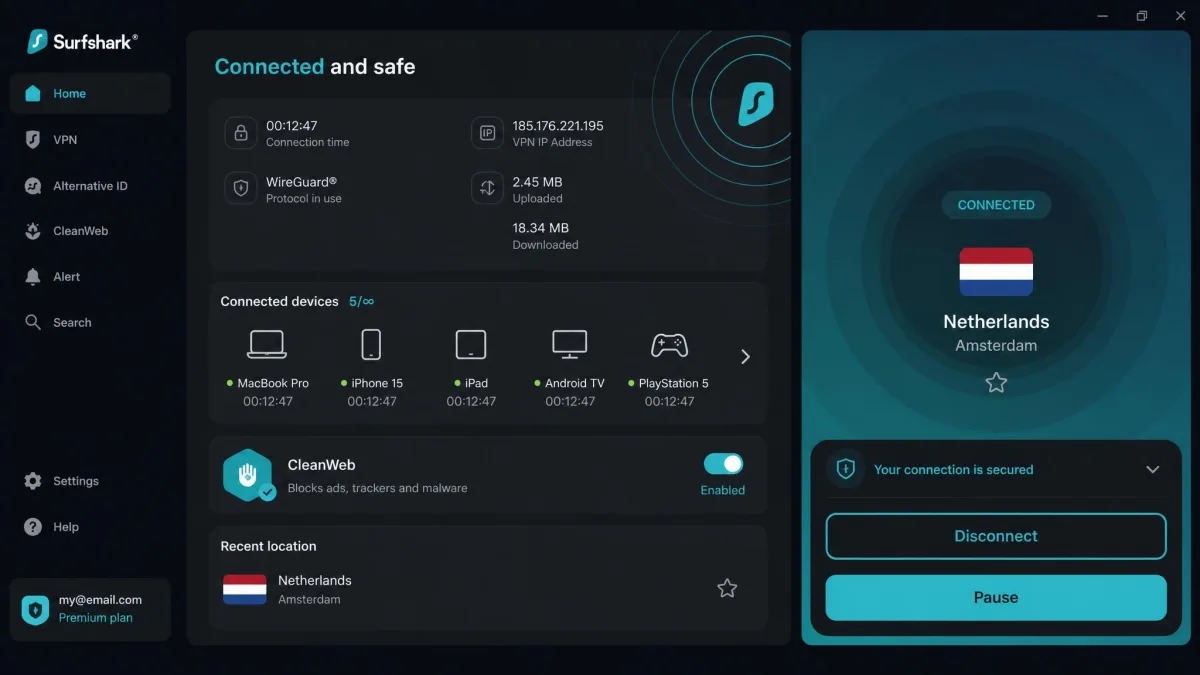
Task: Click the 2.45 MB uploaded value
Action: [x=537, y=182]
